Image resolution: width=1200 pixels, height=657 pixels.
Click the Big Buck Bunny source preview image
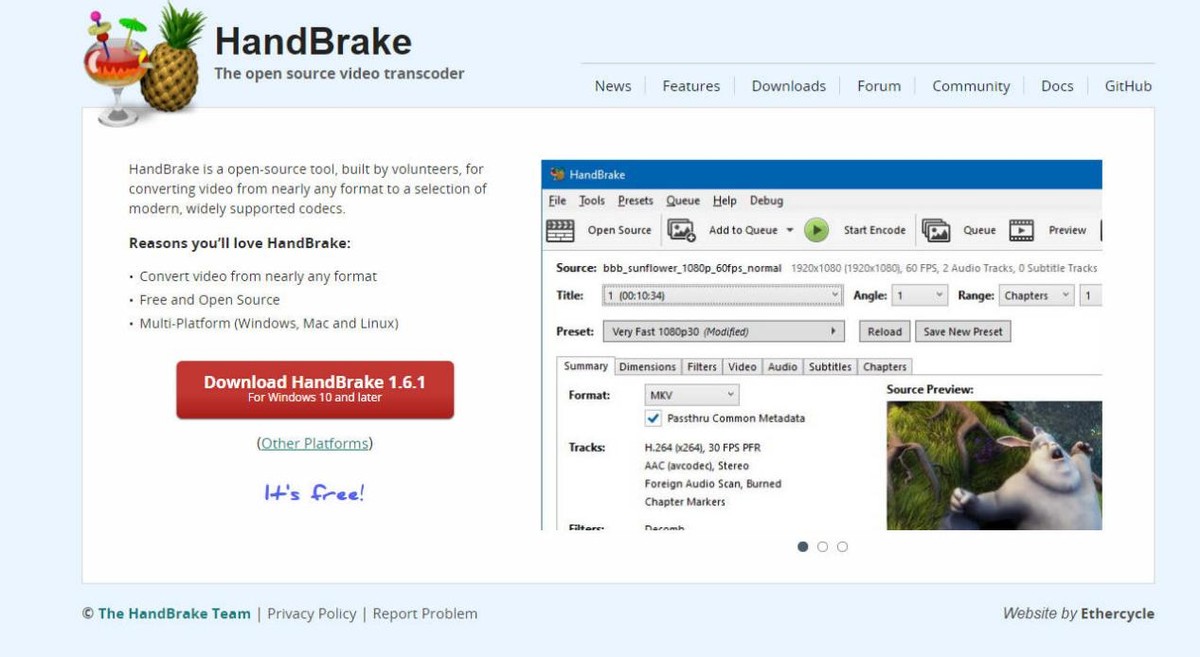[994, 465]
